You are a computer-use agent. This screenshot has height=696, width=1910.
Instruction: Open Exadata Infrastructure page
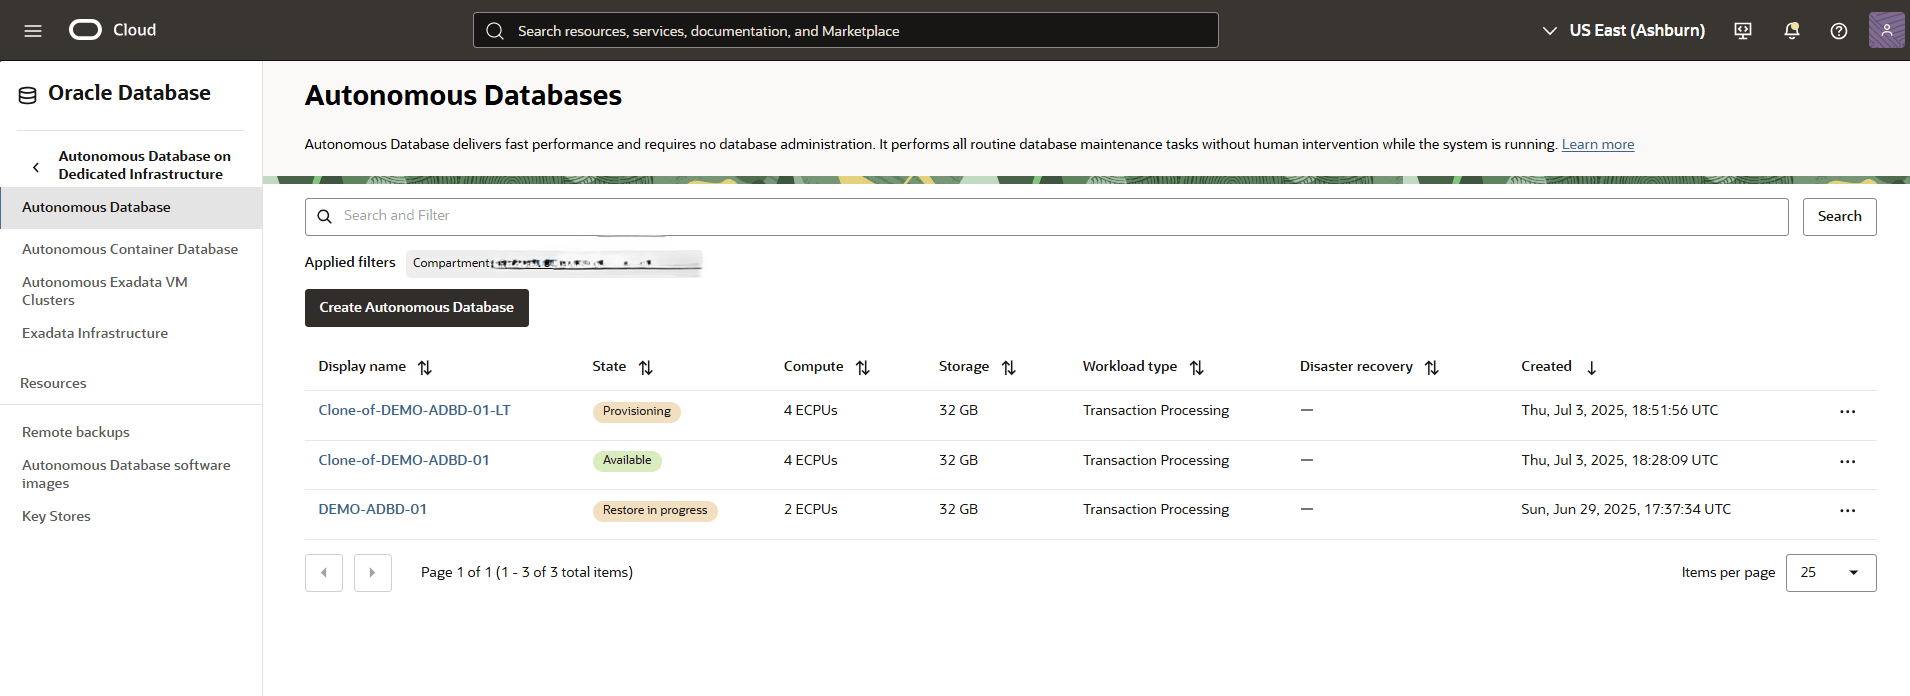95,333
